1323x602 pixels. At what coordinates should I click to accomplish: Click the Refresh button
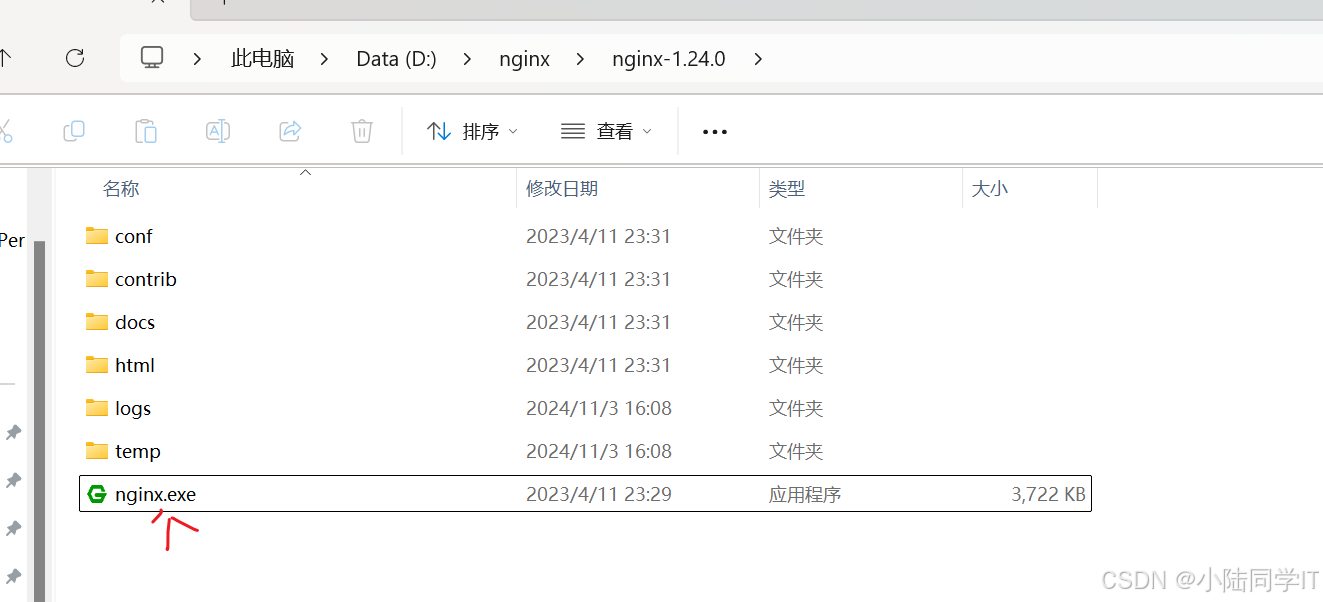[x=75, y=58]
